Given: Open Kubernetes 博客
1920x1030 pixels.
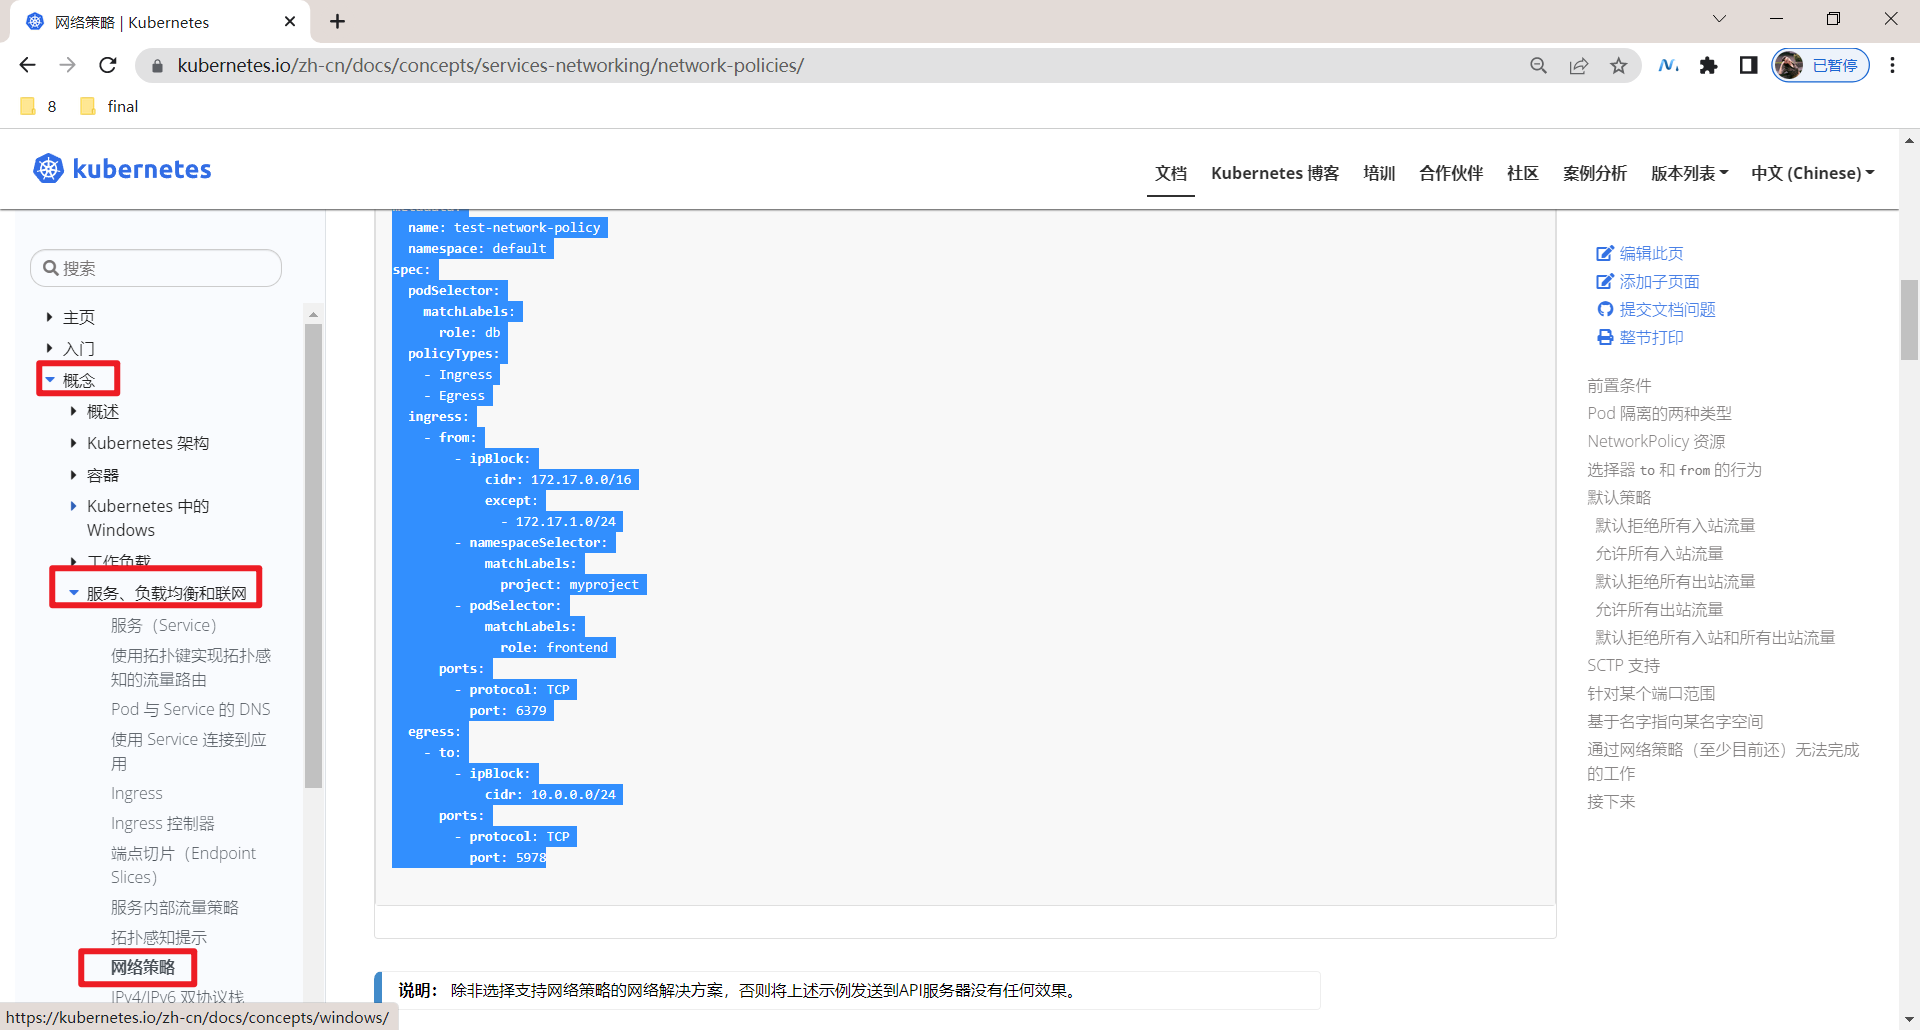Looking at the screenshot, I should [x=1275, y=173].
